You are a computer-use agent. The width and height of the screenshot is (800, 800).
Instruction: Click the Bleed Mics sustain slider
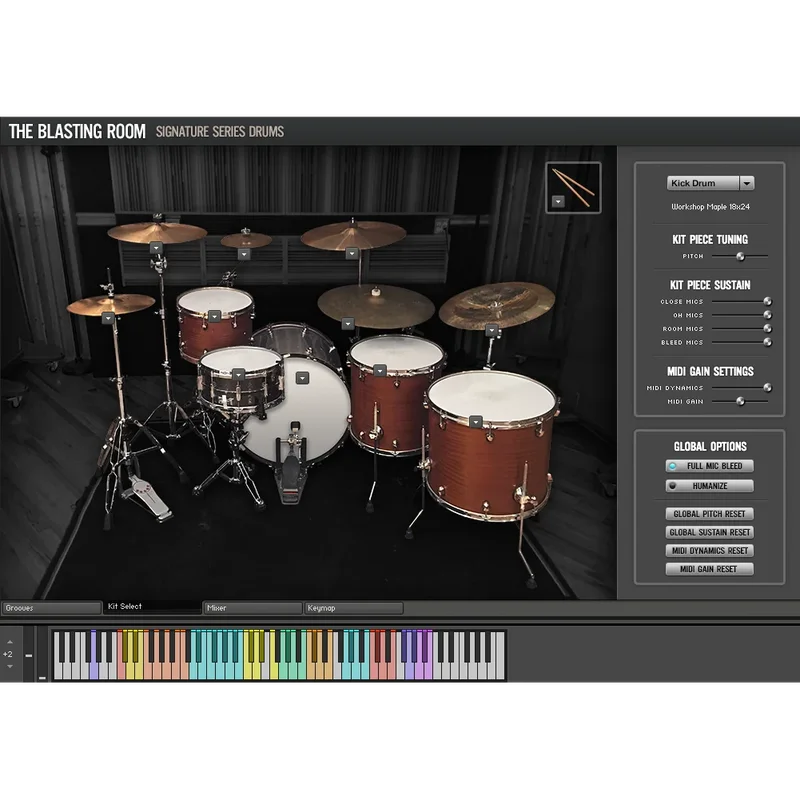[741, 342]
